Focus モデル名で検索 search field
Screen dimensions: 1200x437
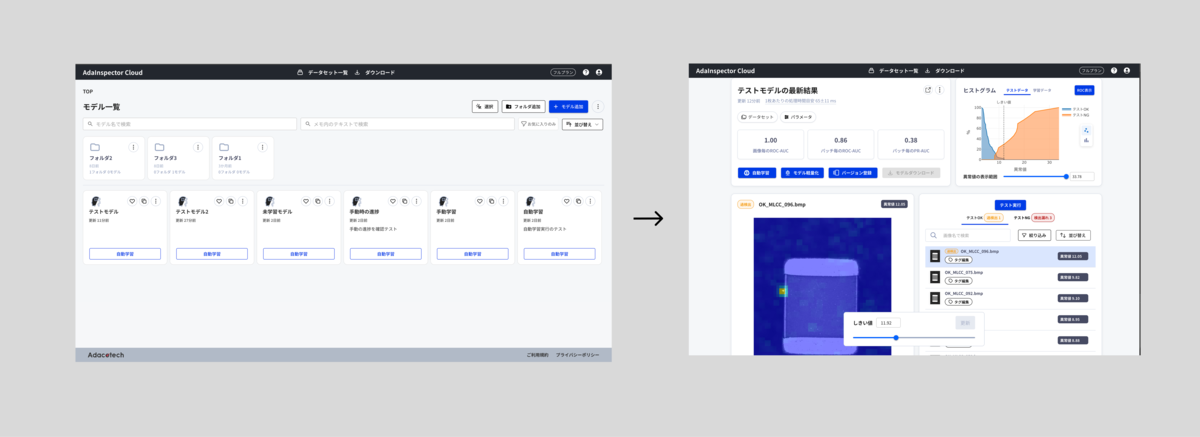click(x=190, y=124)
